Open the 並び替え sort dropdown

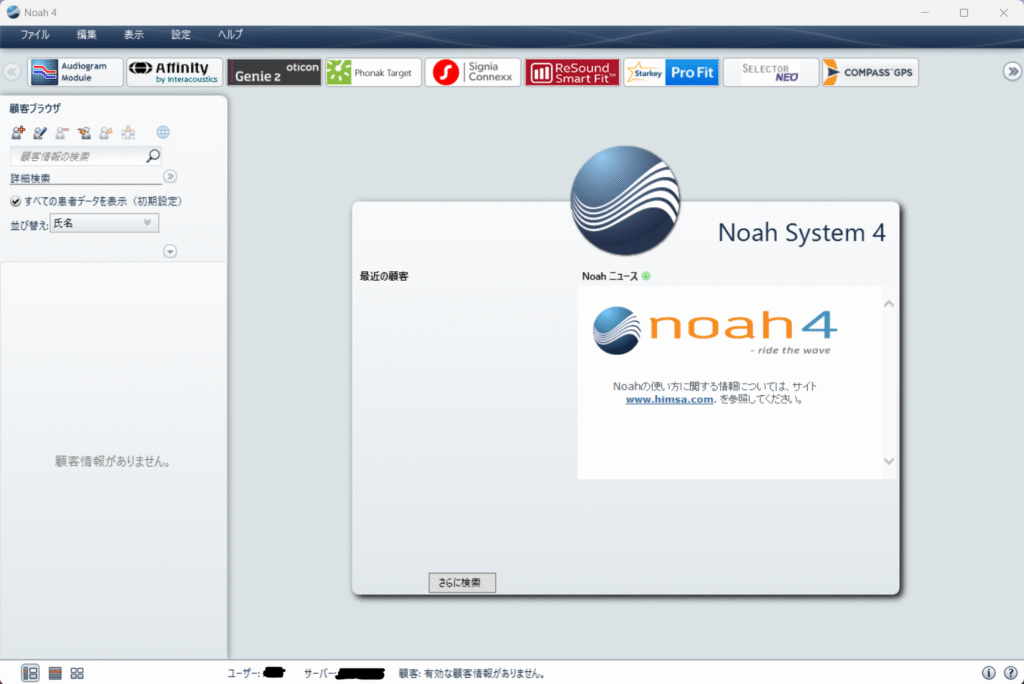click(x=104, y=223)
